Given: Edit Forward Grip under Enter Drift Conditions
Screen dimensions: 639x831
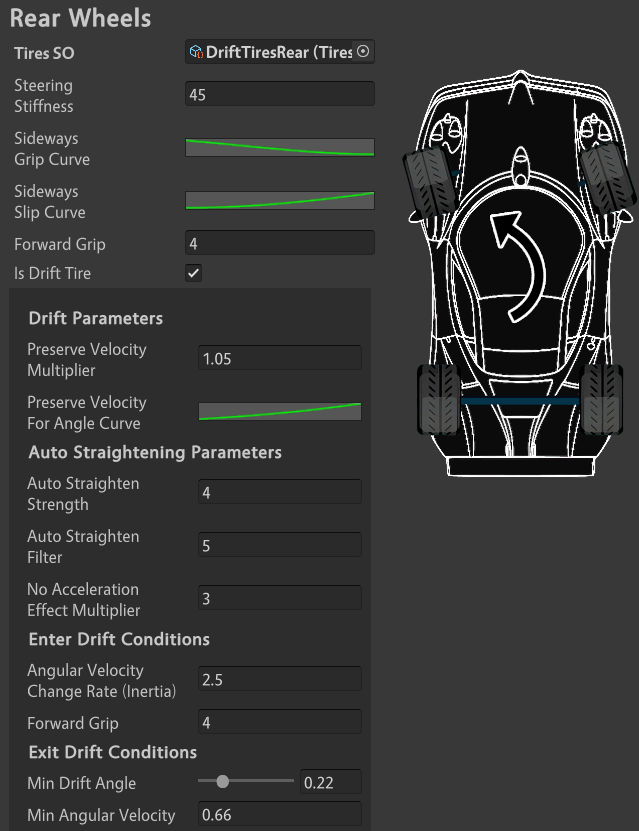Looking at the screenshot, I should (280, 722).
